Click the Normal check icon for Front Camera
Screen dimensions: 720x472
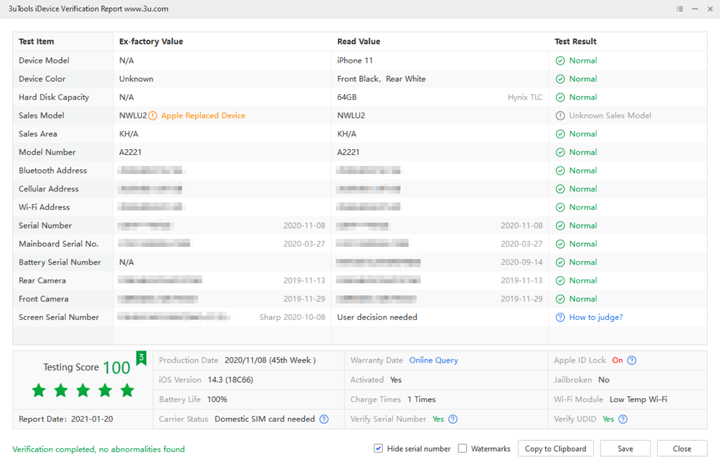click(560, 299)
